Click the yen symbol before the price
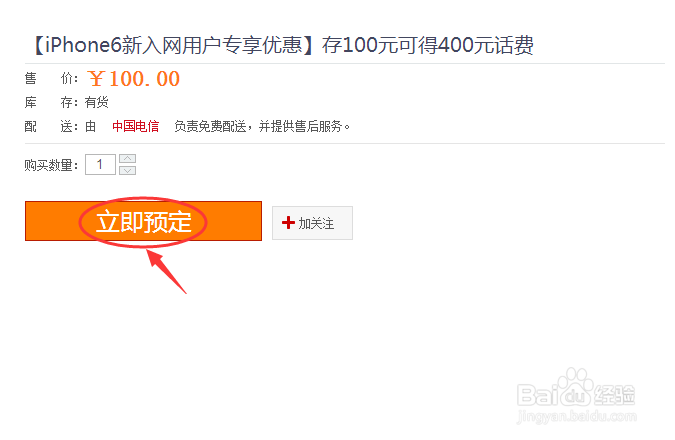675x440 pixels. coord(96,79)
